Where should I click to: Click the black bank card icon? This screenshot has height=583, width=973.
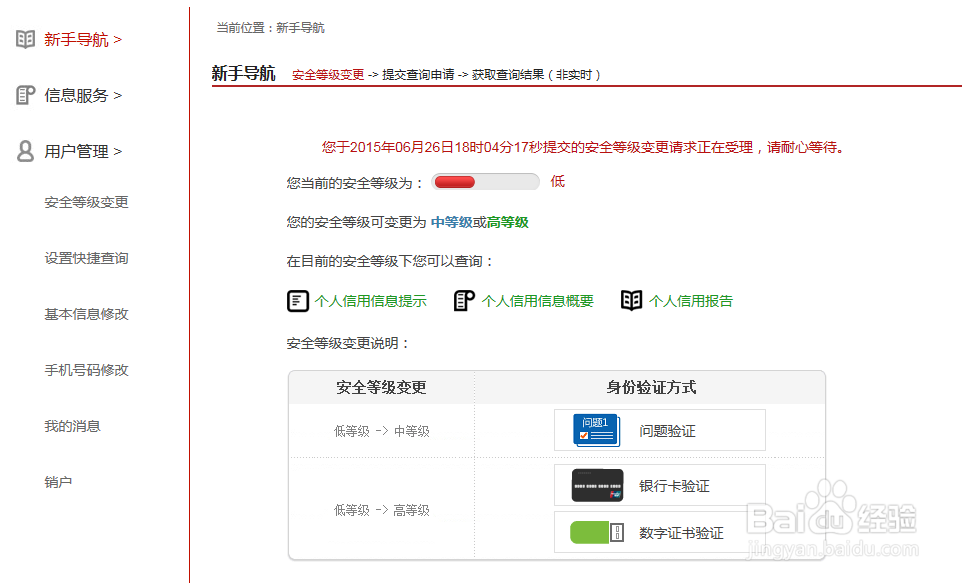pos(597,486)
